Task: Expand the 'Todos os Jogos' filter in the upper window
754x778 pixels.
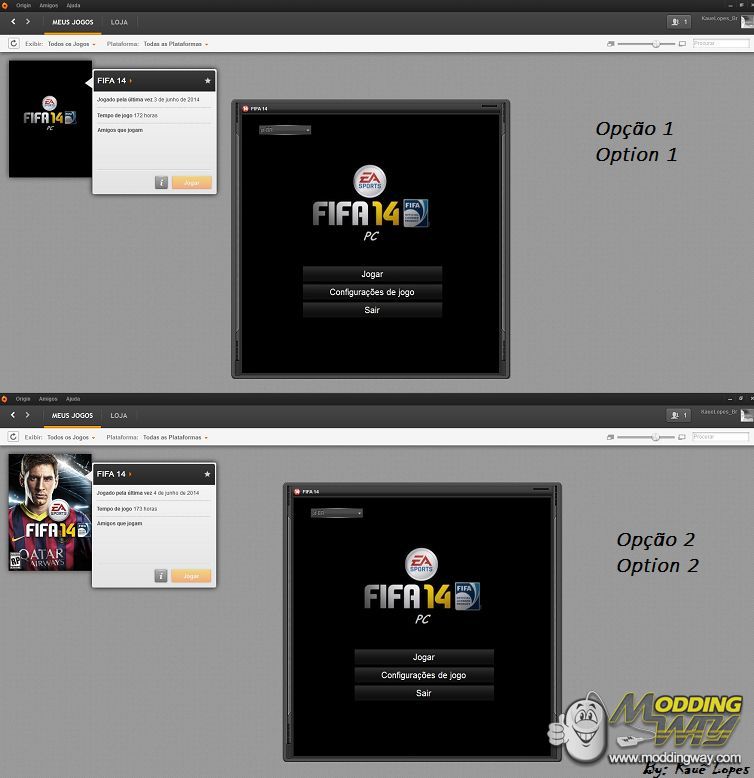Action: pyautogui.click(x=72, y=44)
